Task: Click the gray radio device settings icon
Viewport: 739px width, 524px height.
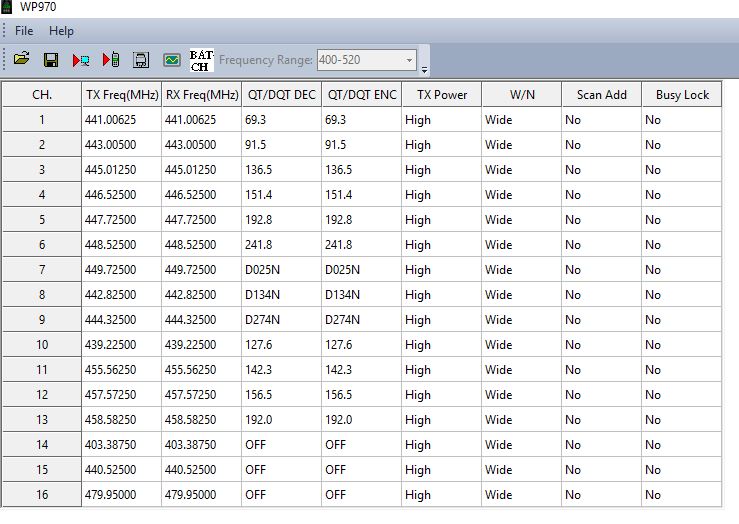Action: click(x=141, y=60)
